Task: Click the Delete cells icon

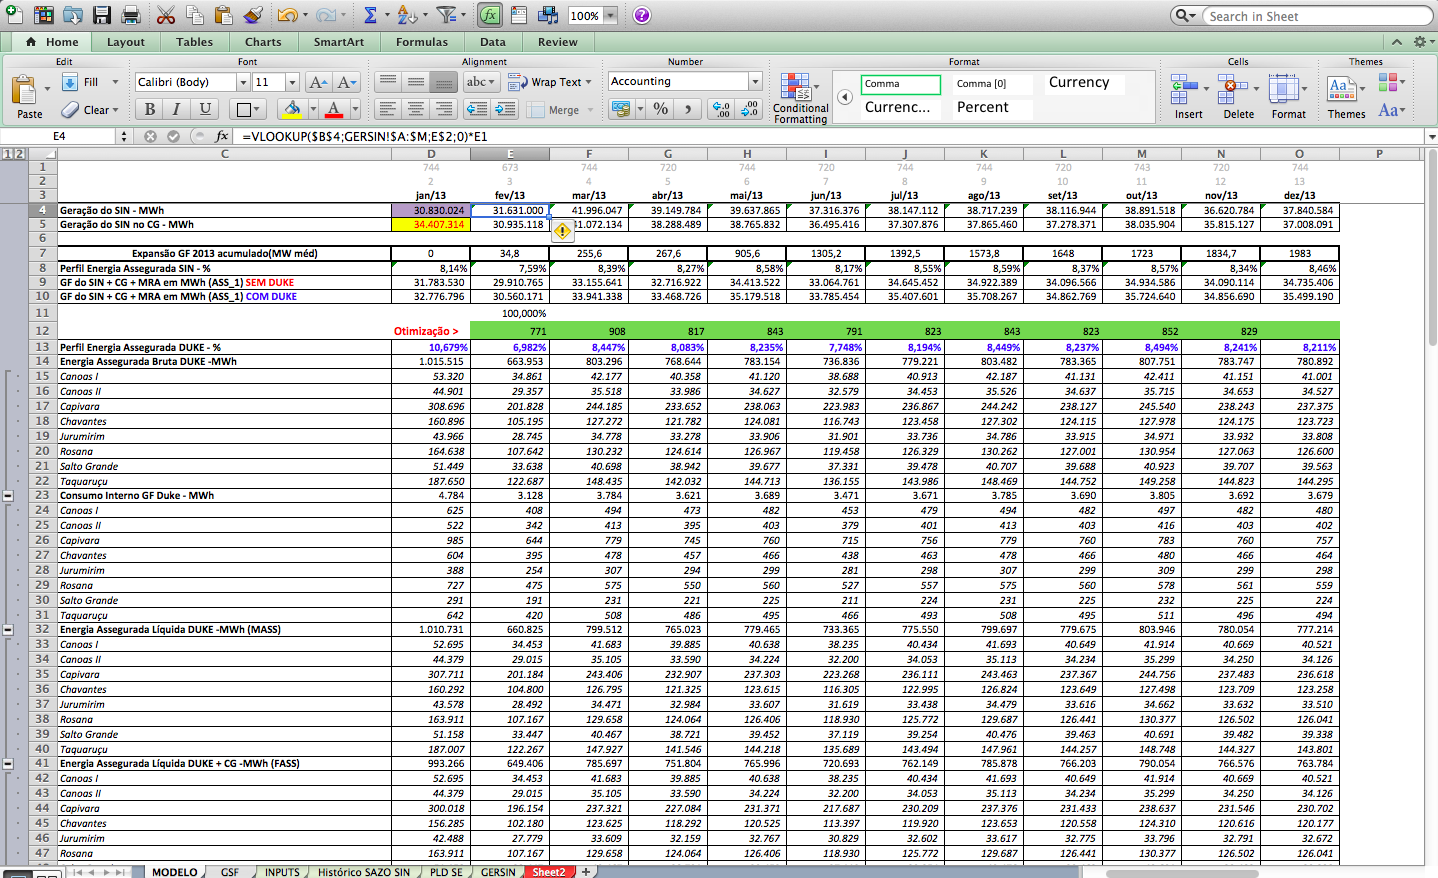Action: pyautogui.click(x=1232, y=89)
